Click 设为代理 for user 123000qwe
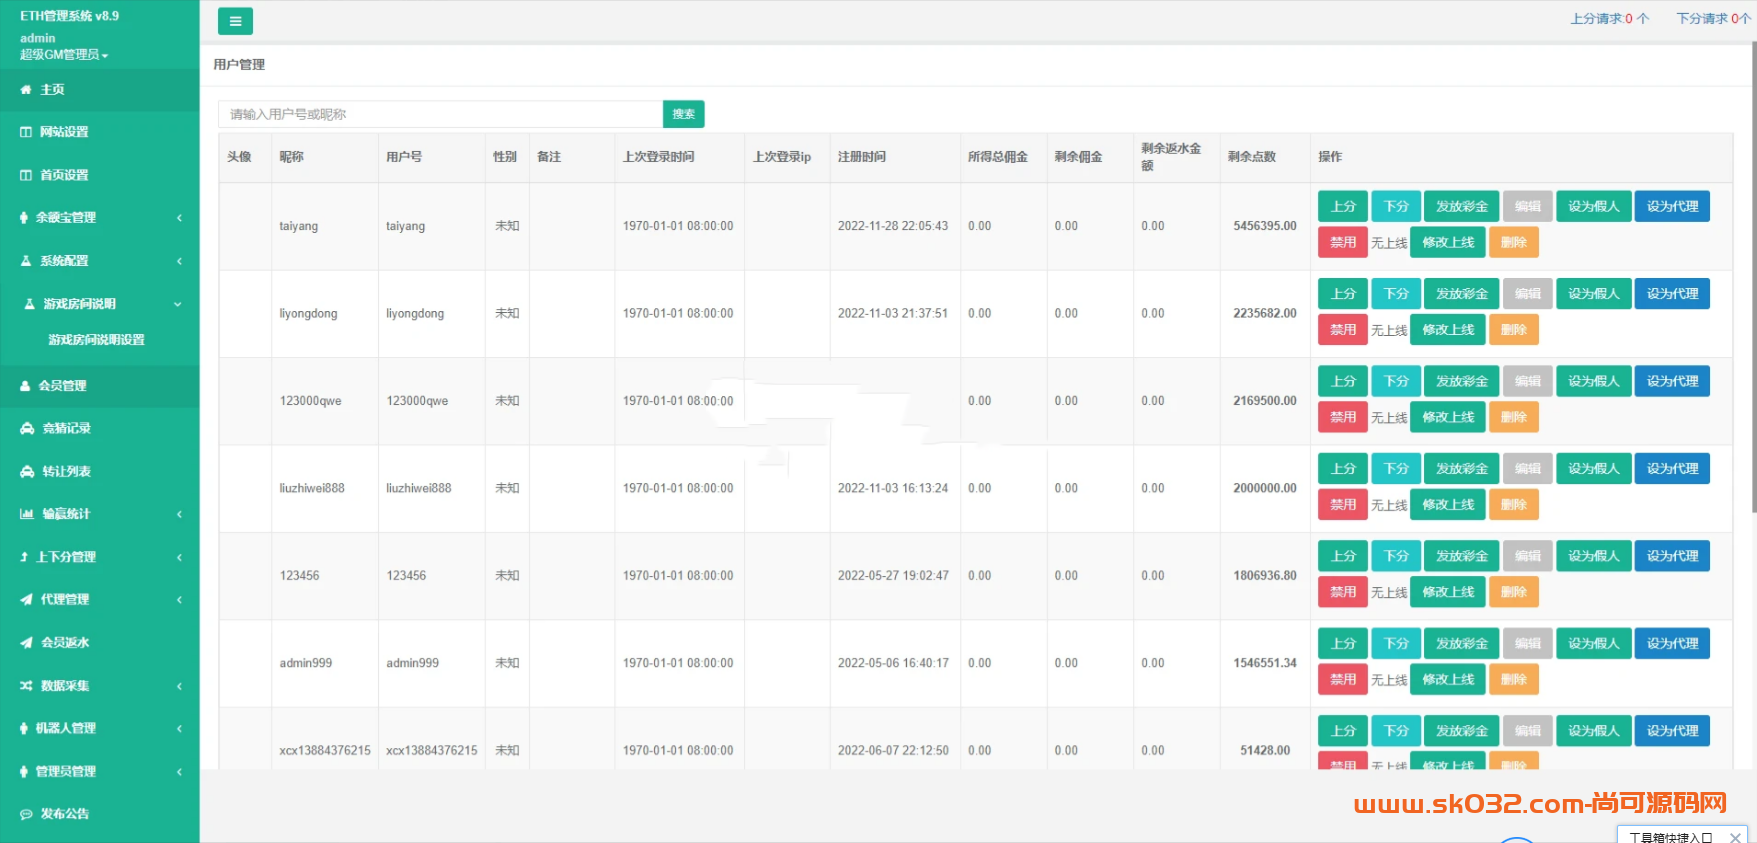 1672,381
